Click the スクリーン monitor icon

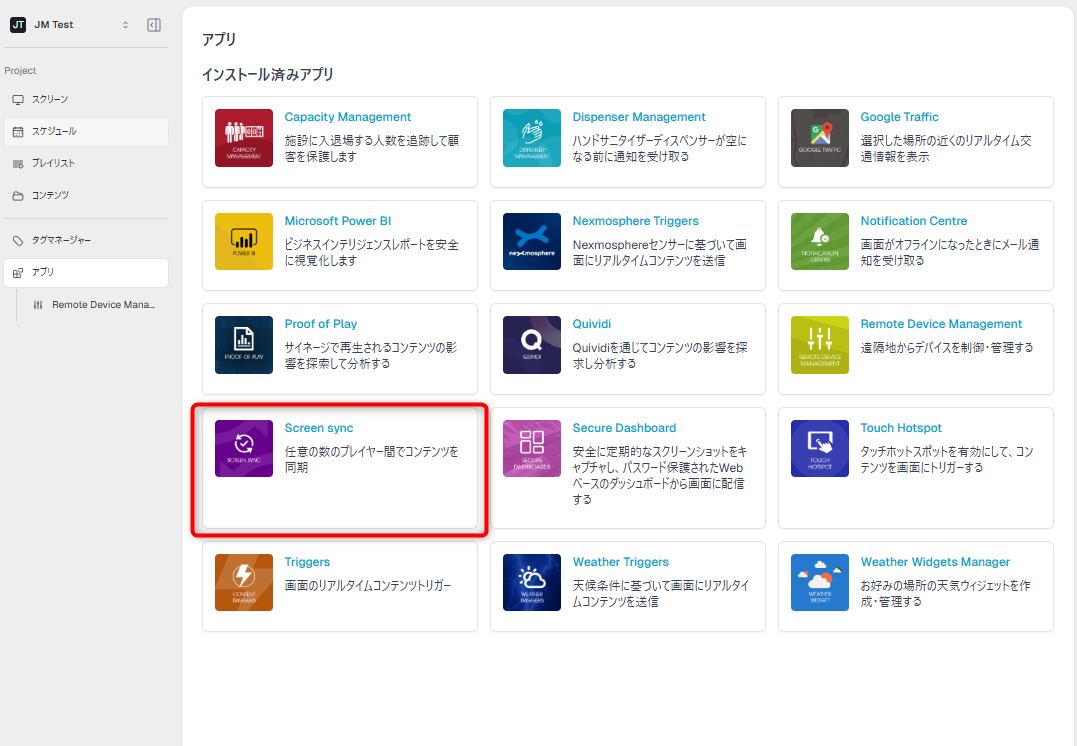18,100
